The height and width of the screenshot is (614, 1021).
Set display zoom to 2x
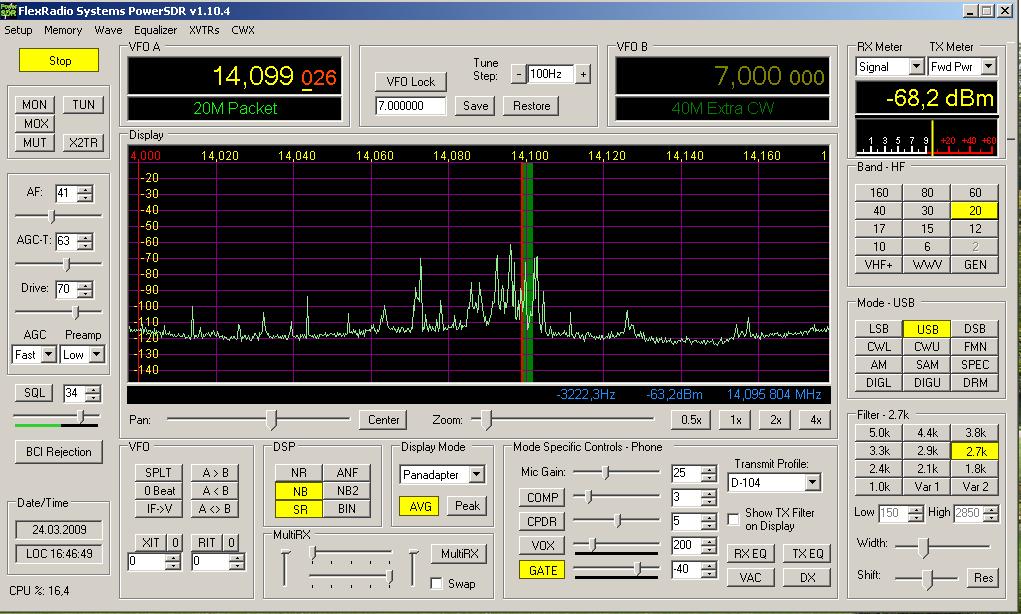pos(775,420)
